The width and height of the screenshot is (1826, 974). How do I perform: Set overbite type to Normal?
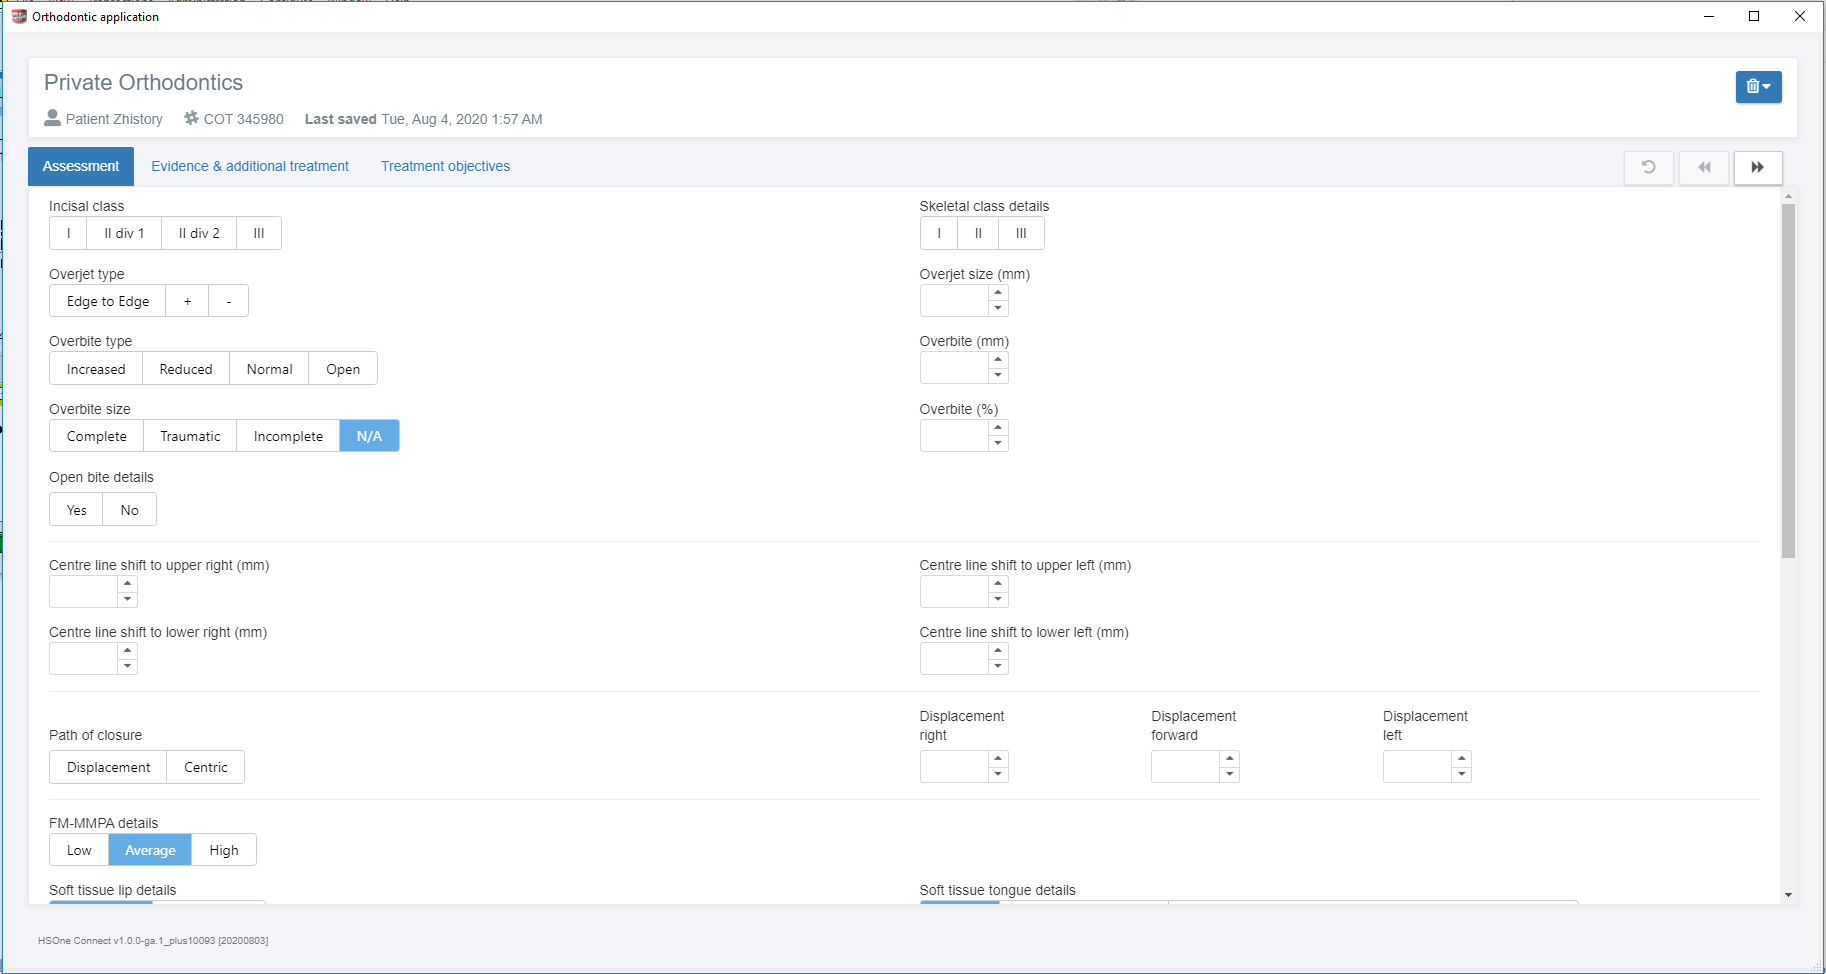pos(270,369)
